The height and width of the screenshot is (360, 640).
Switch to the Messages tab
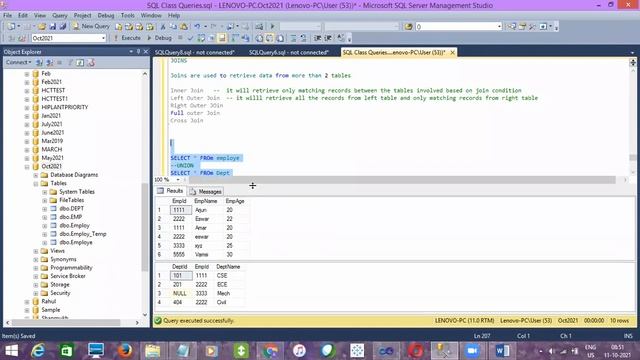click(205, 191)
